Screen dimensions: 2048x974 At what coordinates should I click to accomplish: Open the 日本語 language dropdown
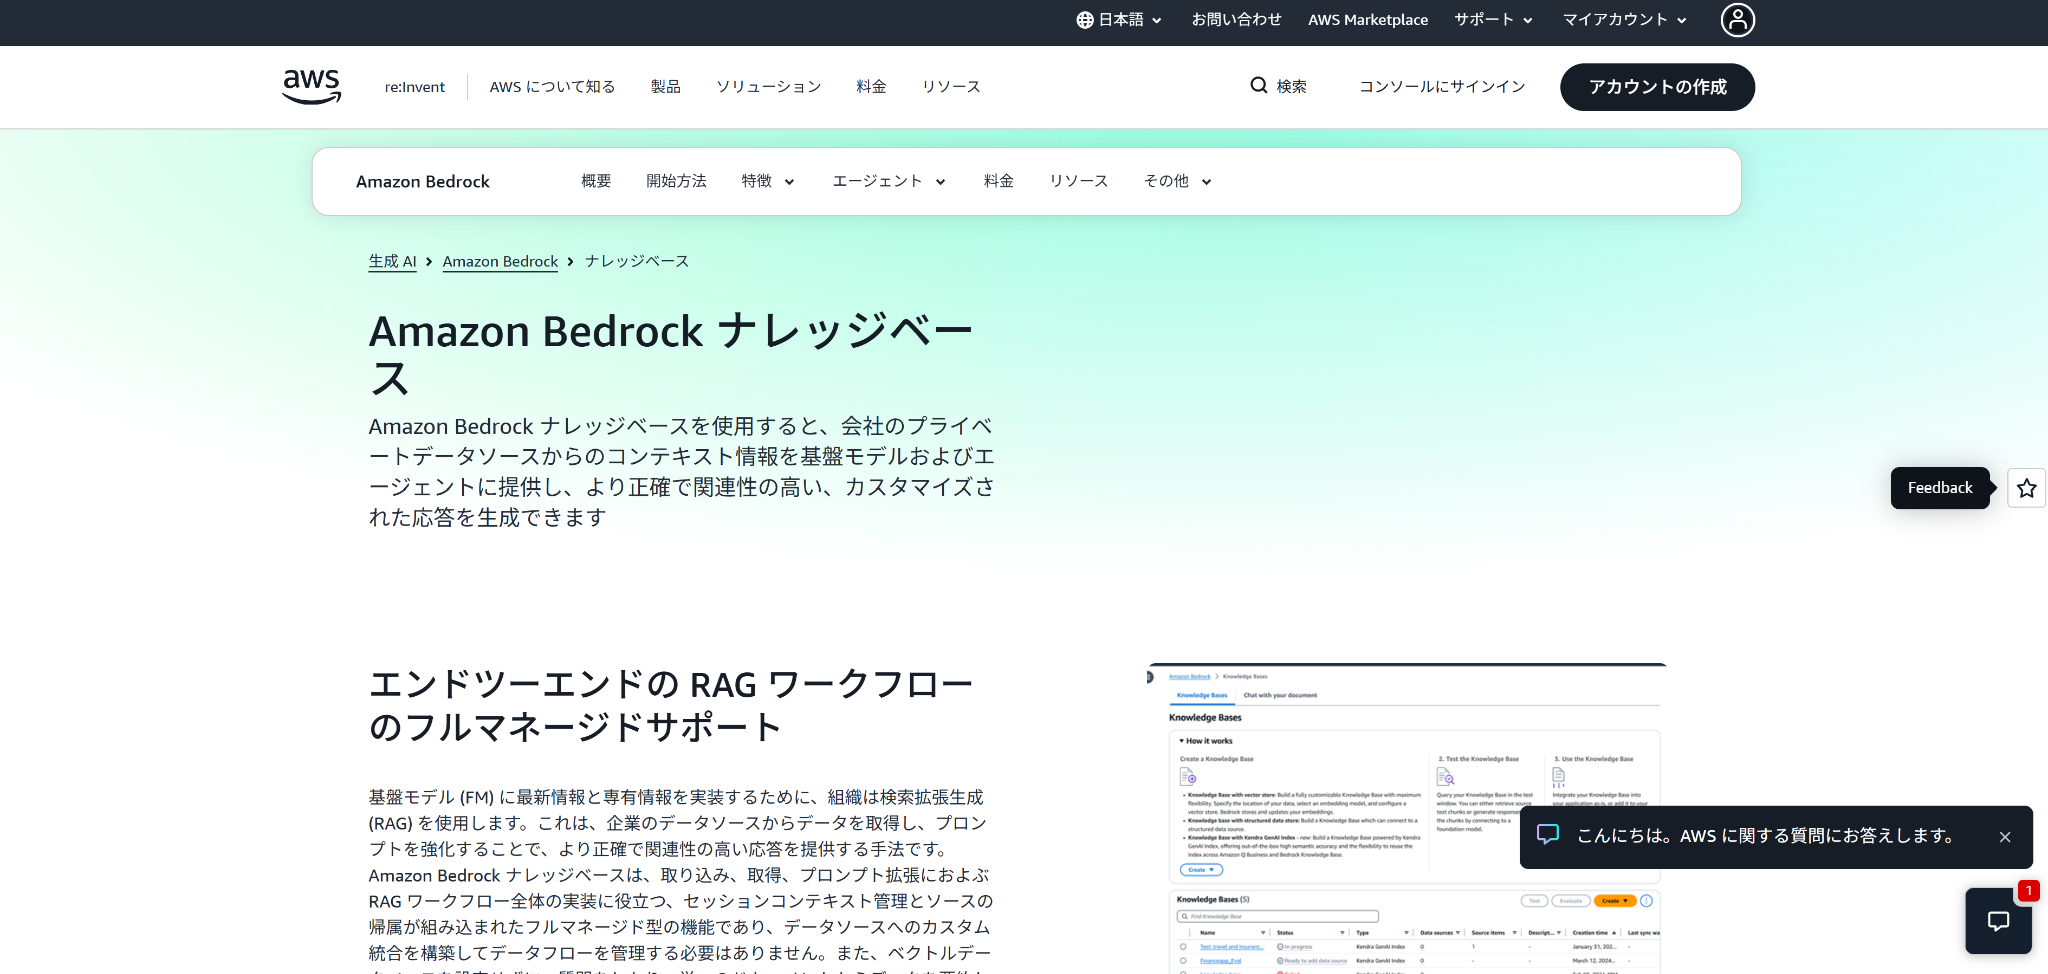coord(1120,20)
